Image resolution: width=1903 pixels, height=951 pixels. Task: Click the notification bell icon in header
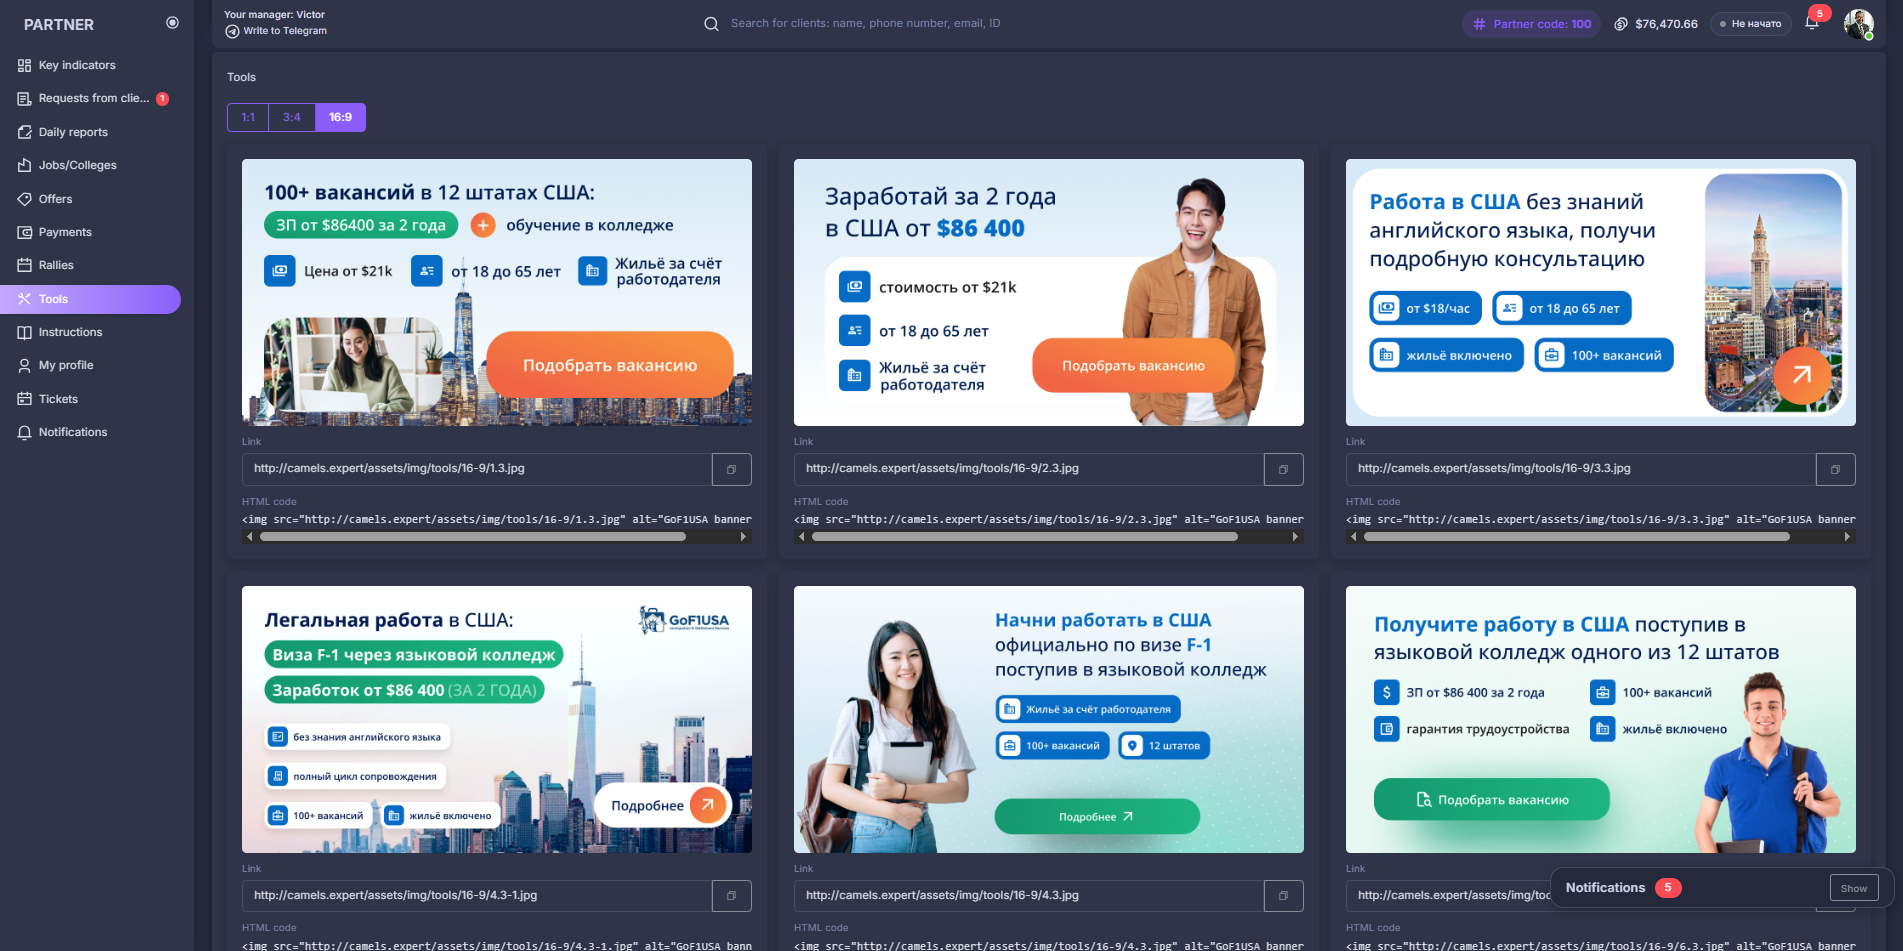[1811, 23]
